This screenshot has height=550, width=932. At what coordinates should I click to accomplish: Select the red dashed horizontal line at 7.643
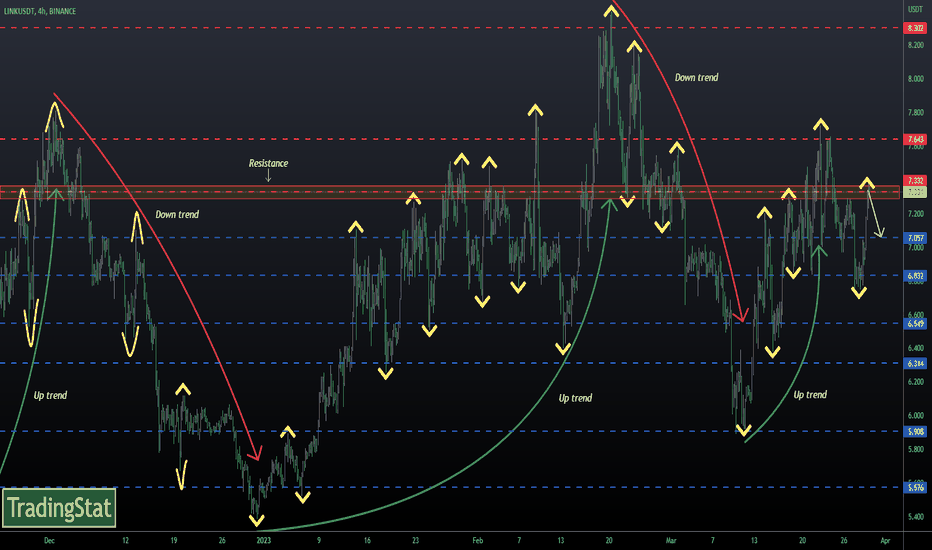tap(452, 139)
